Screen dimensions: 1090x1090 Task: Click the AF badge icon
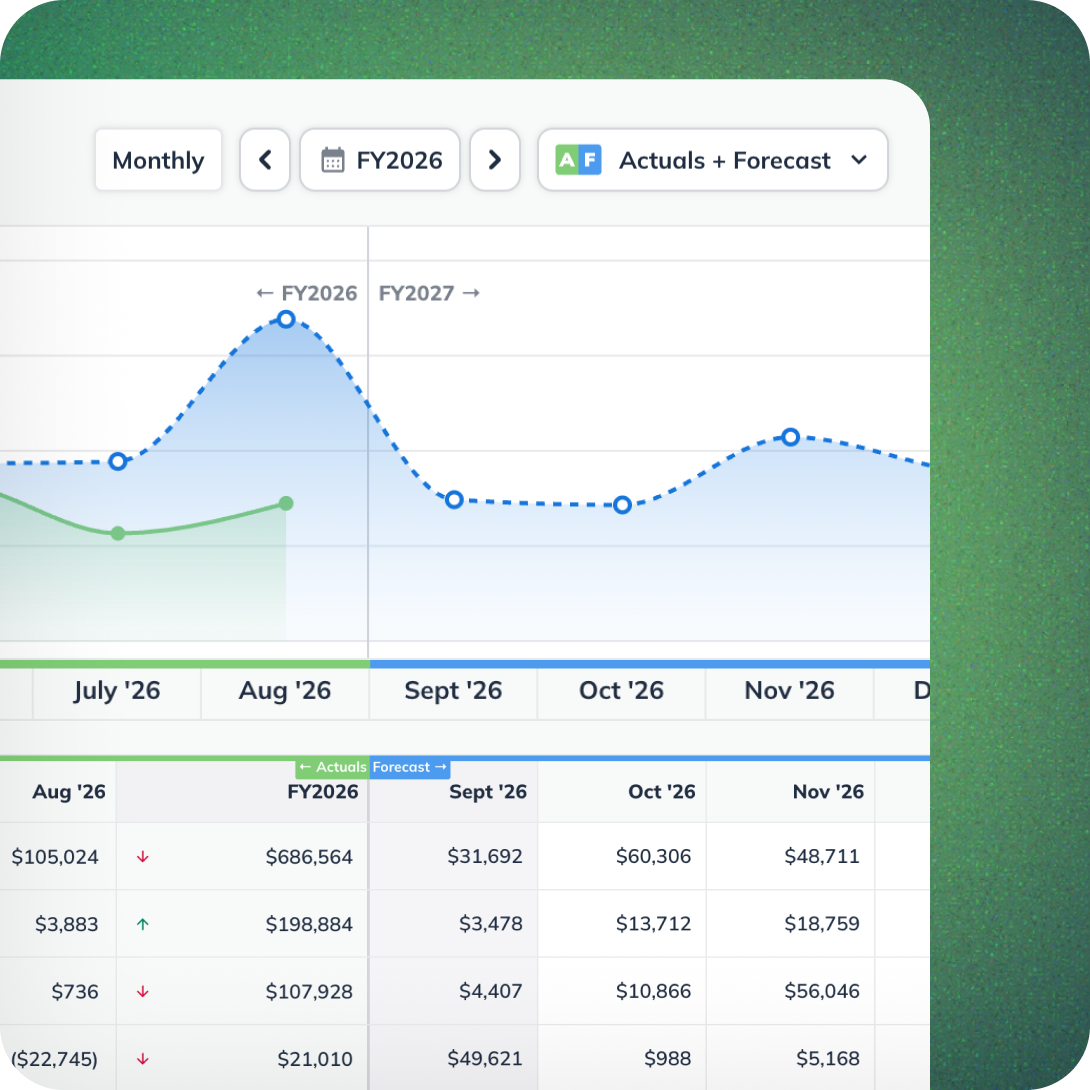(578, 160)
